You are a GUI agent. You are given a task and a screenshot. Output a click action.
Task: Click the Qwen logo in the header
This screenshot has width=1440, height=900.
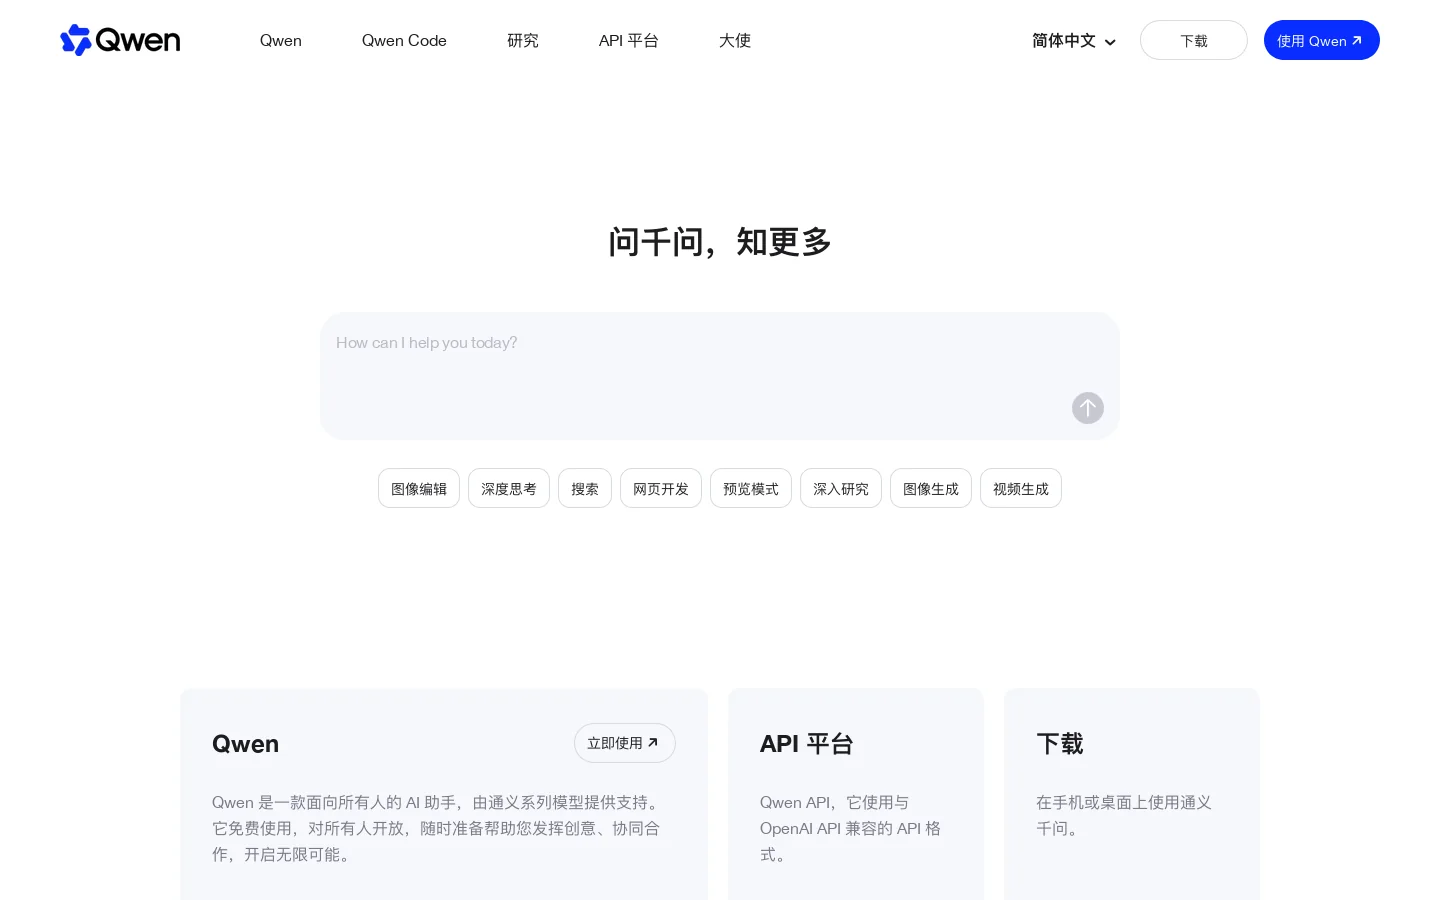point(120,40)
